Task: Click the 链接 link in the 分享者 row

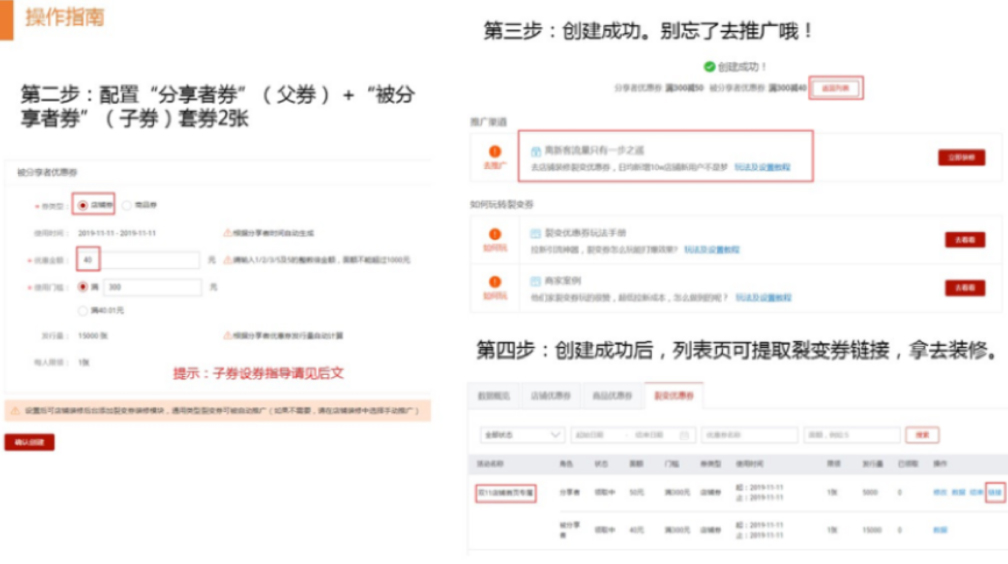Action: coord(995,493)
